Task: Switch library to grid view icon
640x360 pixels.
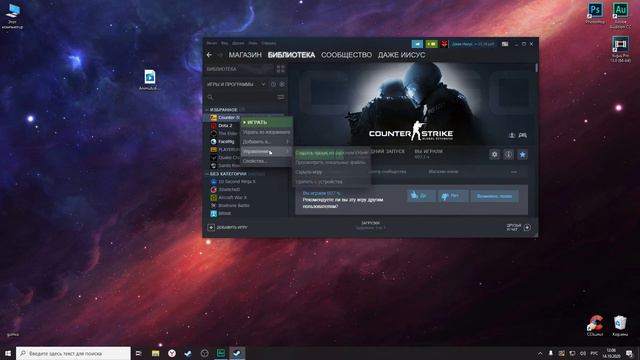Action: 280,69
